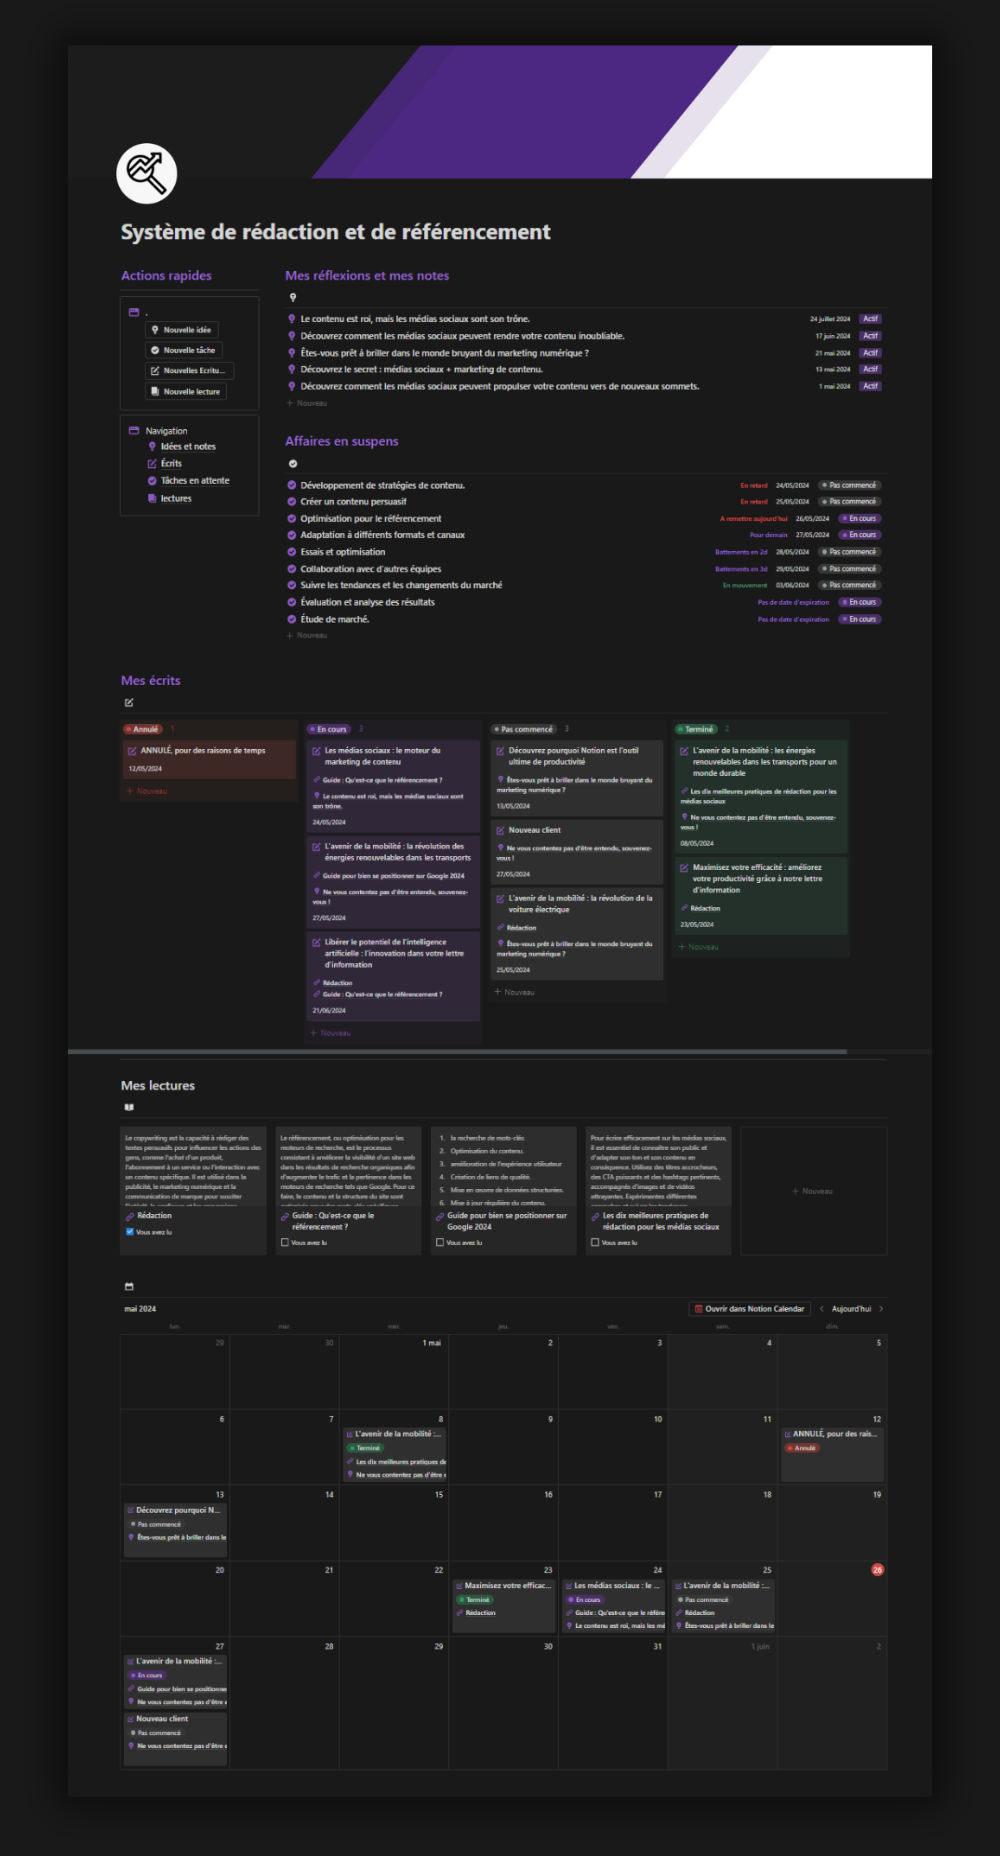Viewport: 1000px width, 1856px height.
Task: Go to next month with right chevron
Action: tap(881, 1309)
